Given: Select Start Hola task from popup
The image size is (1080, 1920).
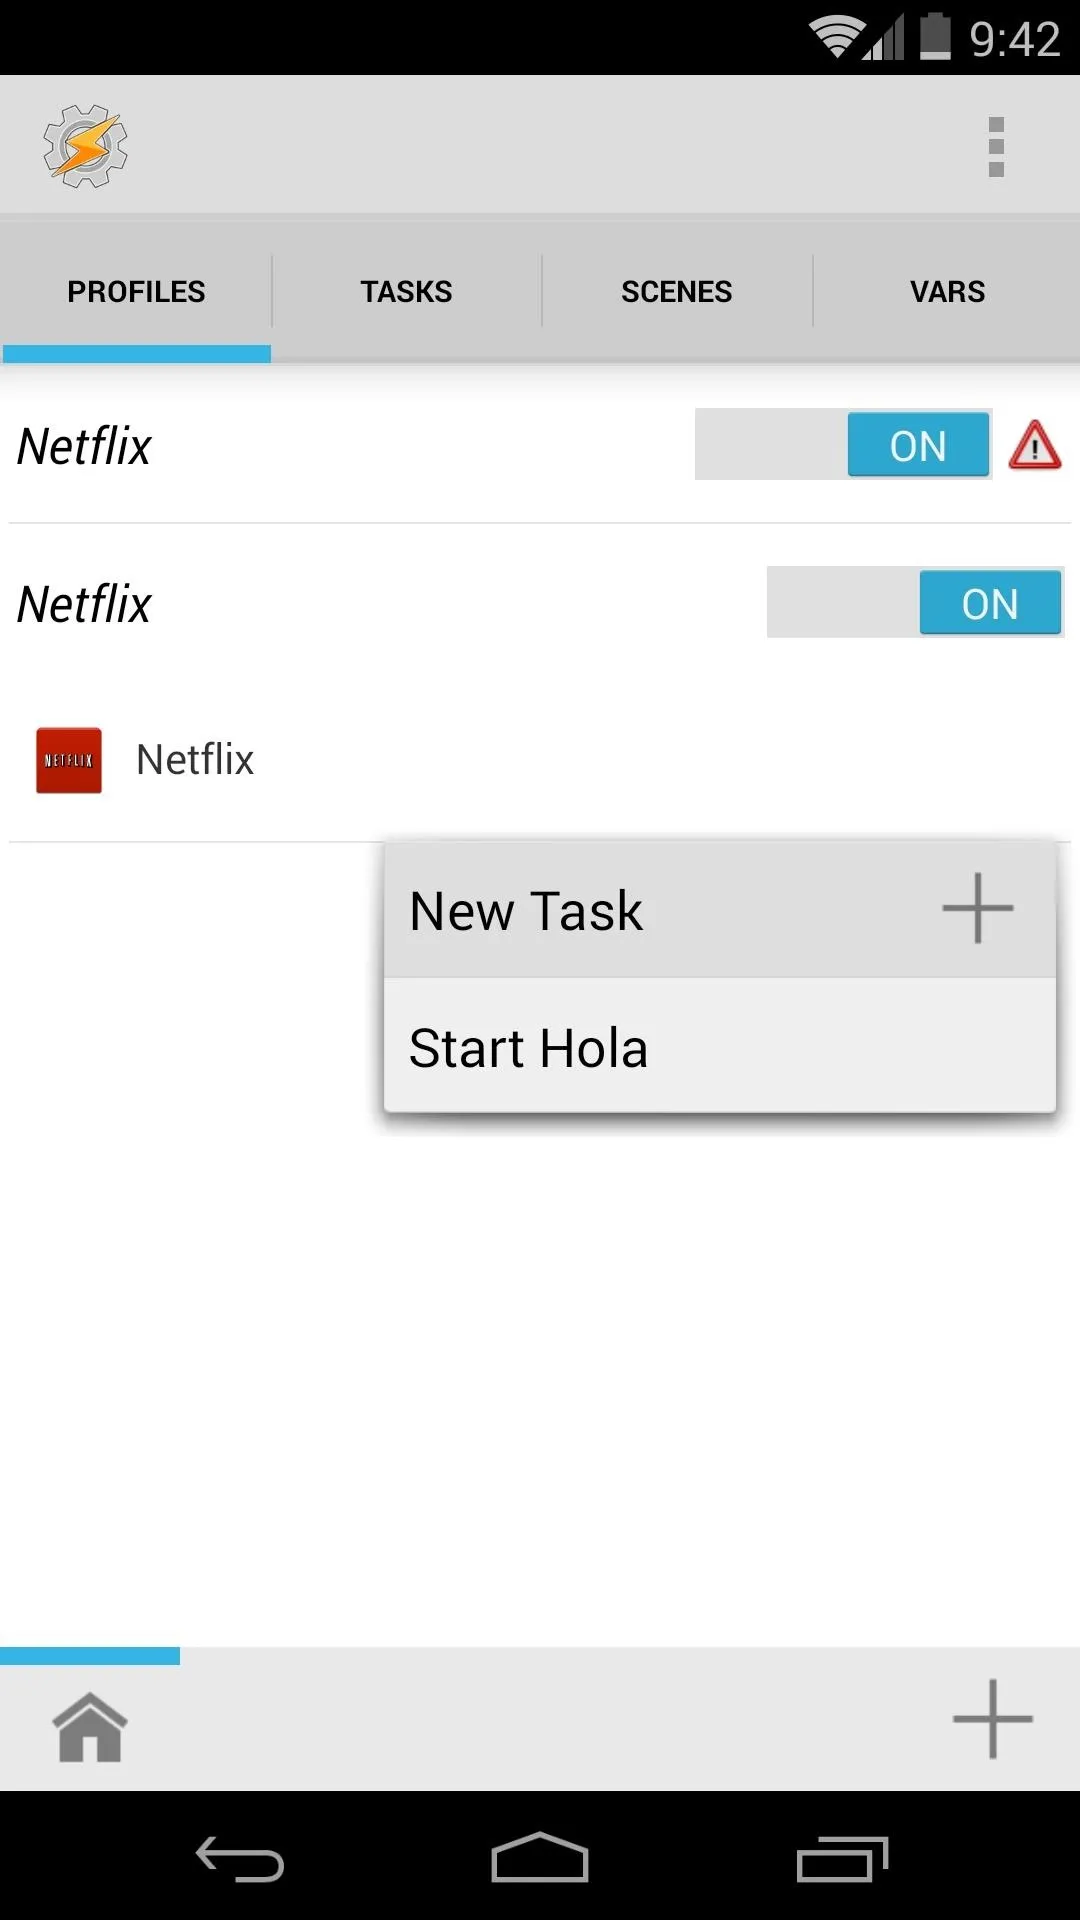Looking at the screenshot, I should point(720,1046).
